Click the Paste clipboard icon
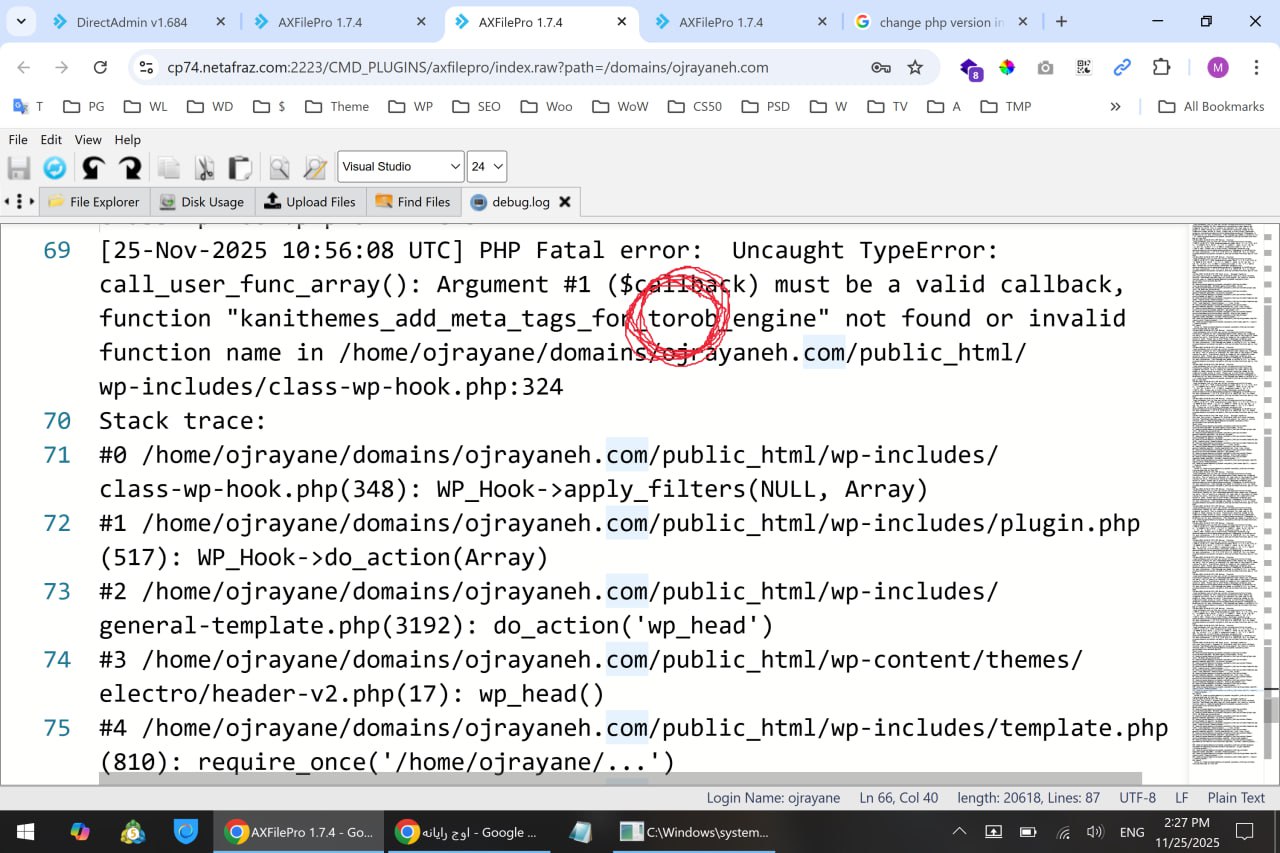The image size is (1280, 853). 240,167
